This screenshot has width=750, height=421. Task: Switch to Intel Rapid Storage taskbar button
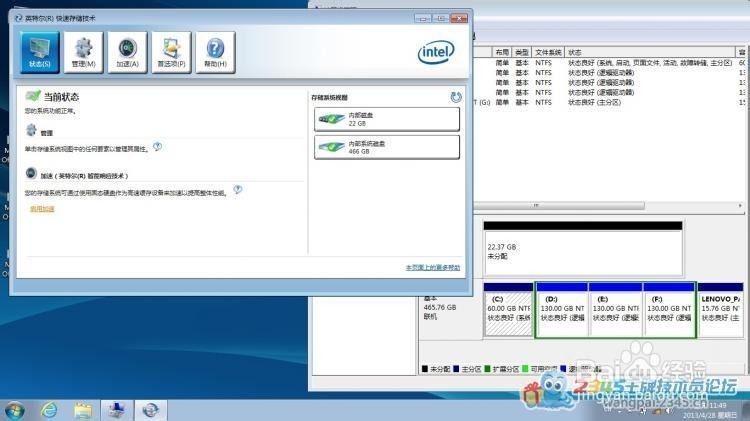tap(151, 410)
